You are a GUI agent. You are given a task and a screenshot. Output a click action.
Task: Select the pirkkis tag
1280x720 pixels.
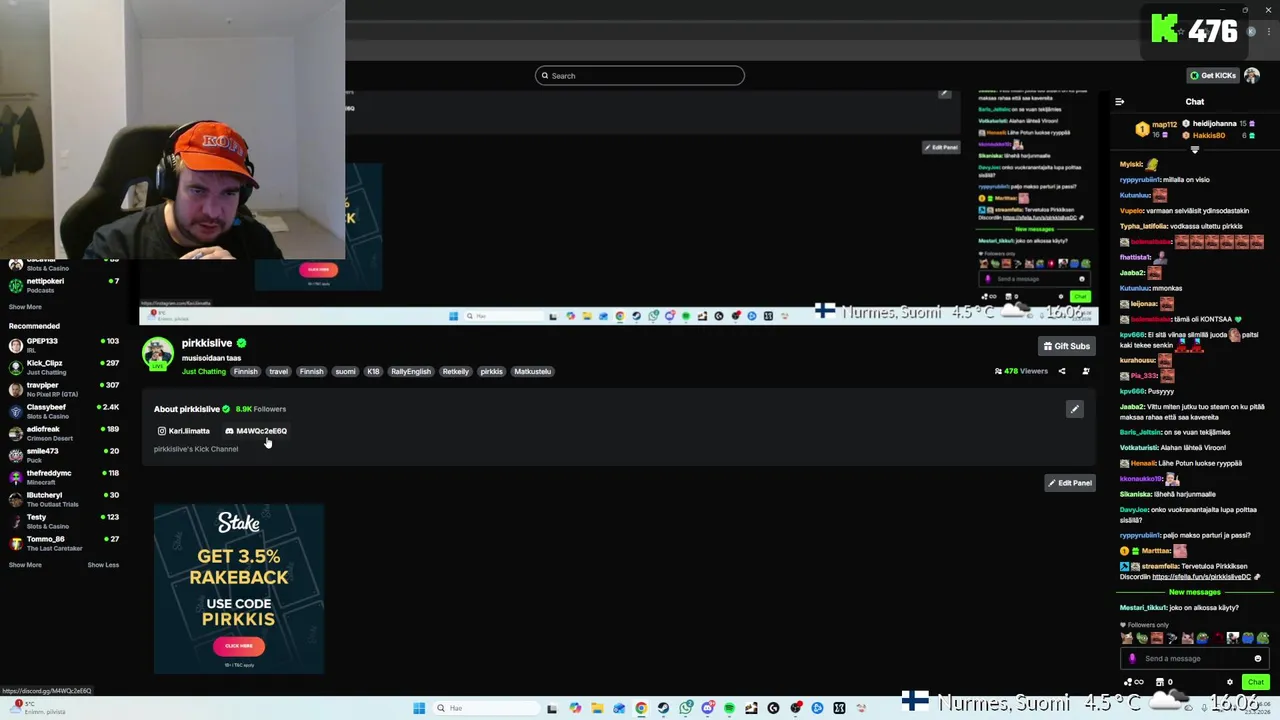point(491,372)
